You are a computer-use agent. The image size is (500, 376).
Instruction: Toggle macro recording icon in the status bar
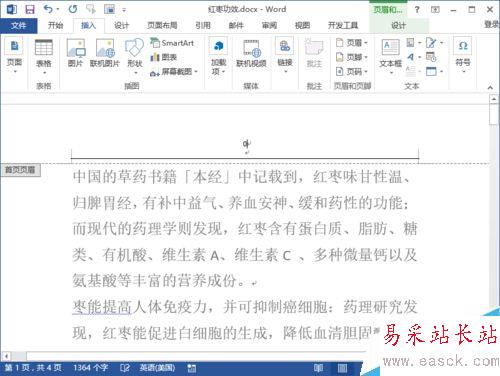pos(192,368)
